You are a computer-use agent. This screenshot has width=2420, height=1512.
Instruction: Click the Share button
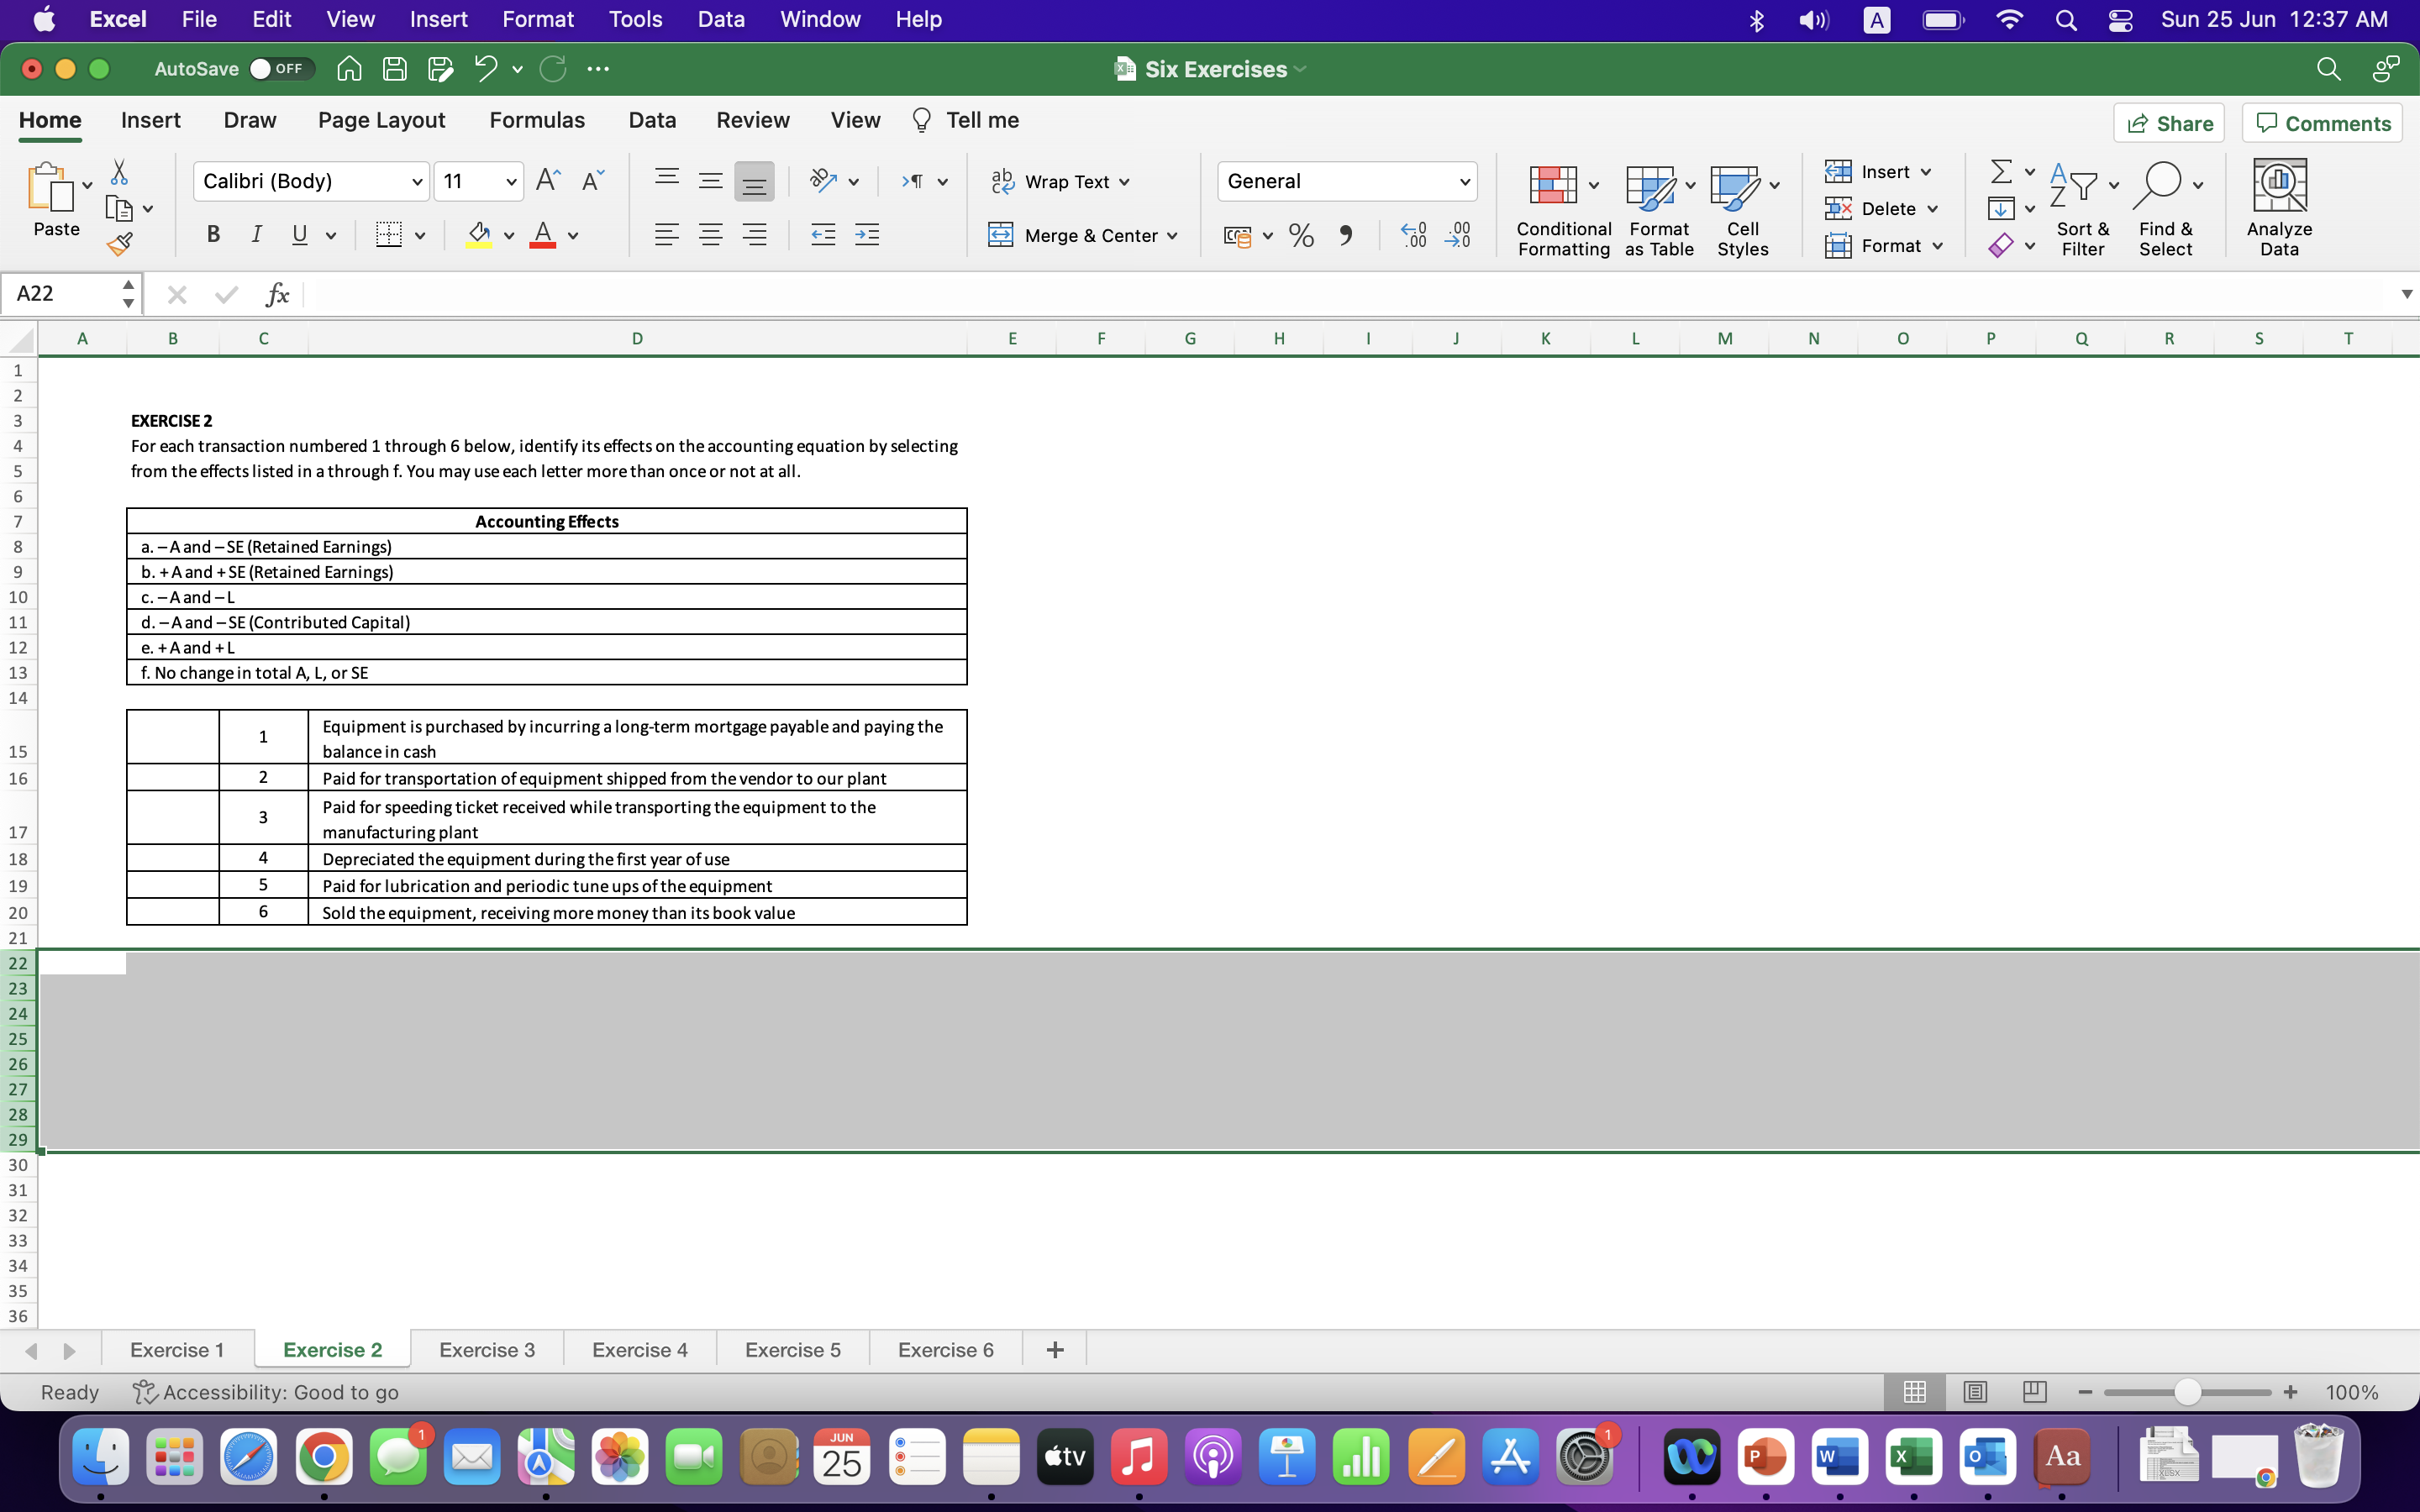[x=2170, y=122]
